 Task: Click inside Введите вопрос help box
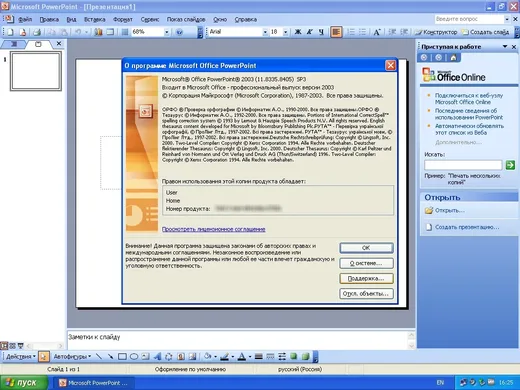469,19
